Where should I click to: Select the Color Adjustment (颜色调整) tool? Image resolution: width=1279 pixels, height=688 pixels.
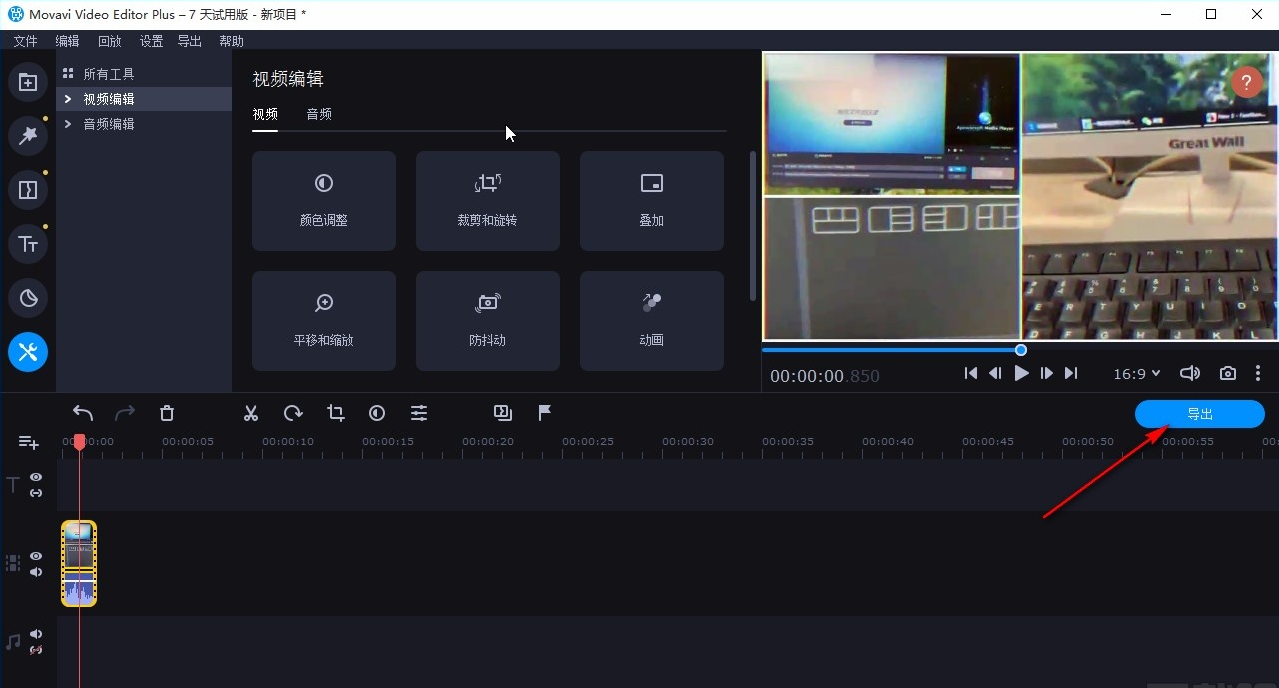(x=324, y=201)
